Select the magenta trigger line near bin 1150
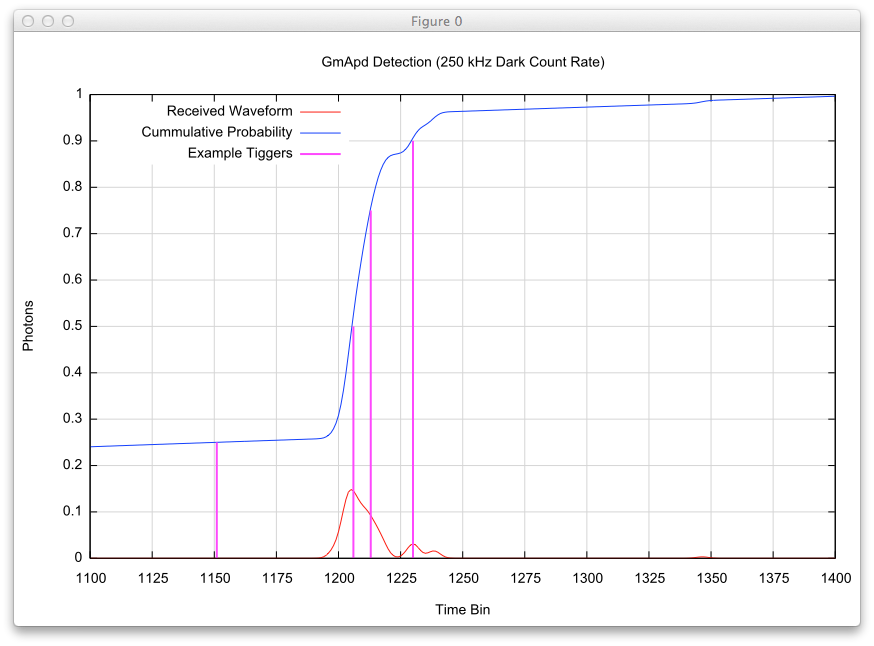Screen dimensions: 874x646 (216, 500)
